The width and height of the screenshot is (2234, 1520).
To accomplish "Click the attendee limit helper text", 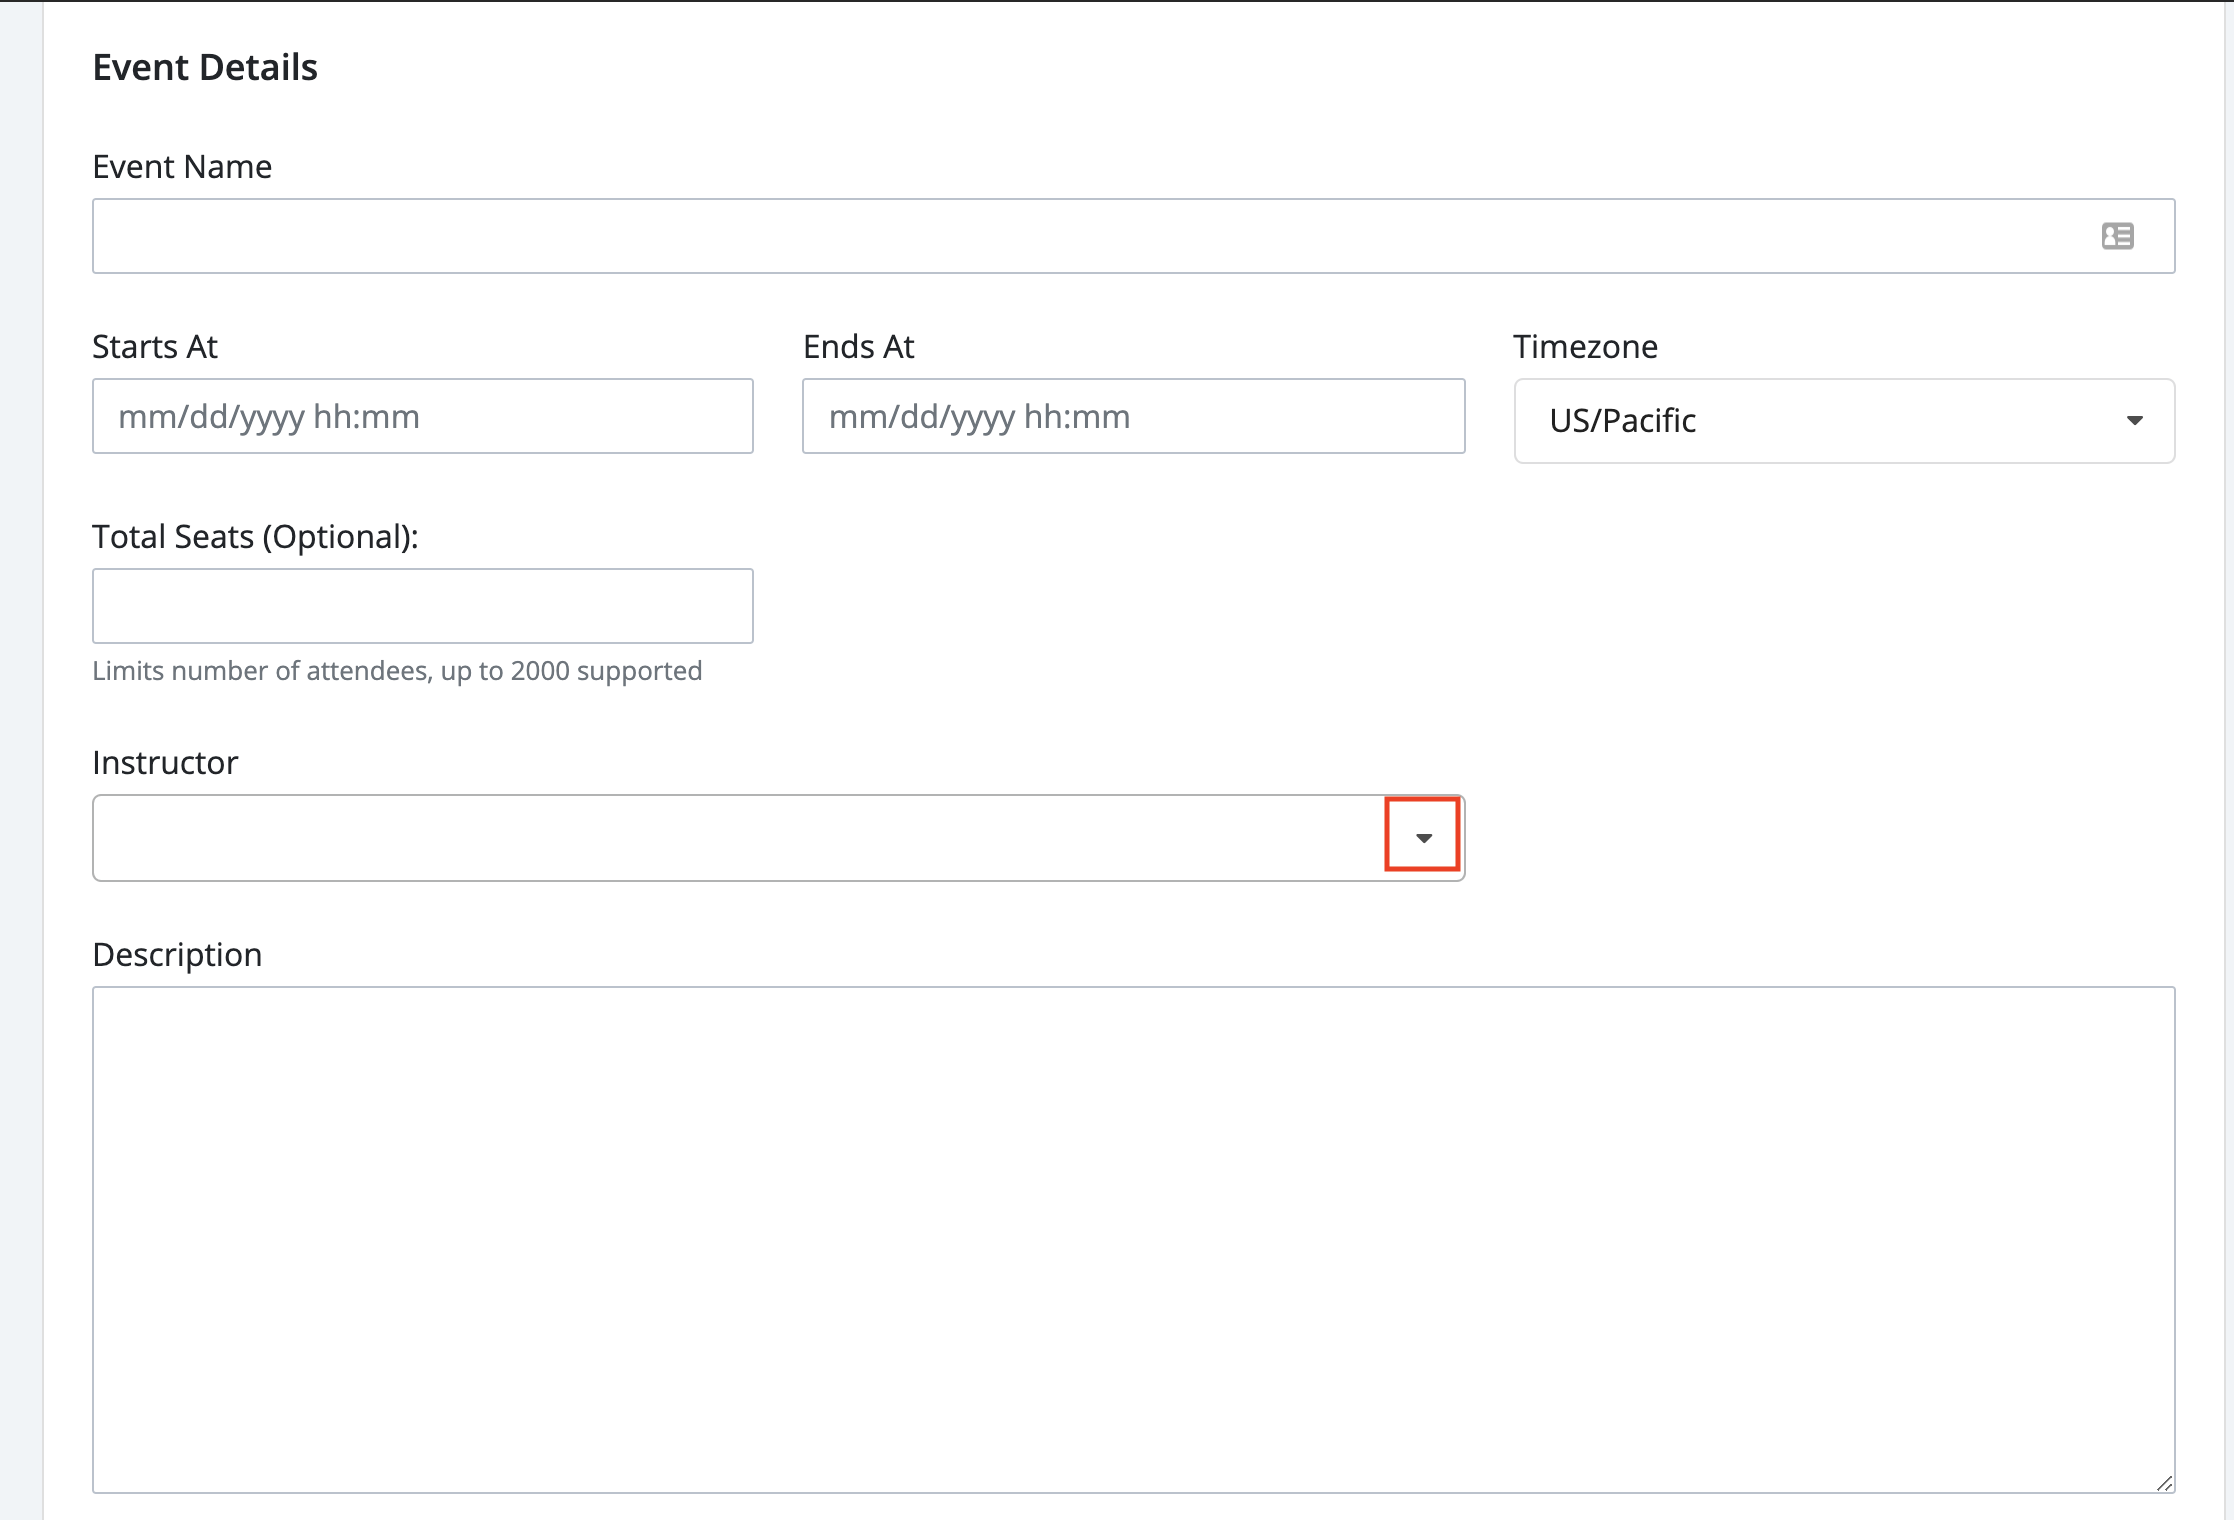I will 397,671.
